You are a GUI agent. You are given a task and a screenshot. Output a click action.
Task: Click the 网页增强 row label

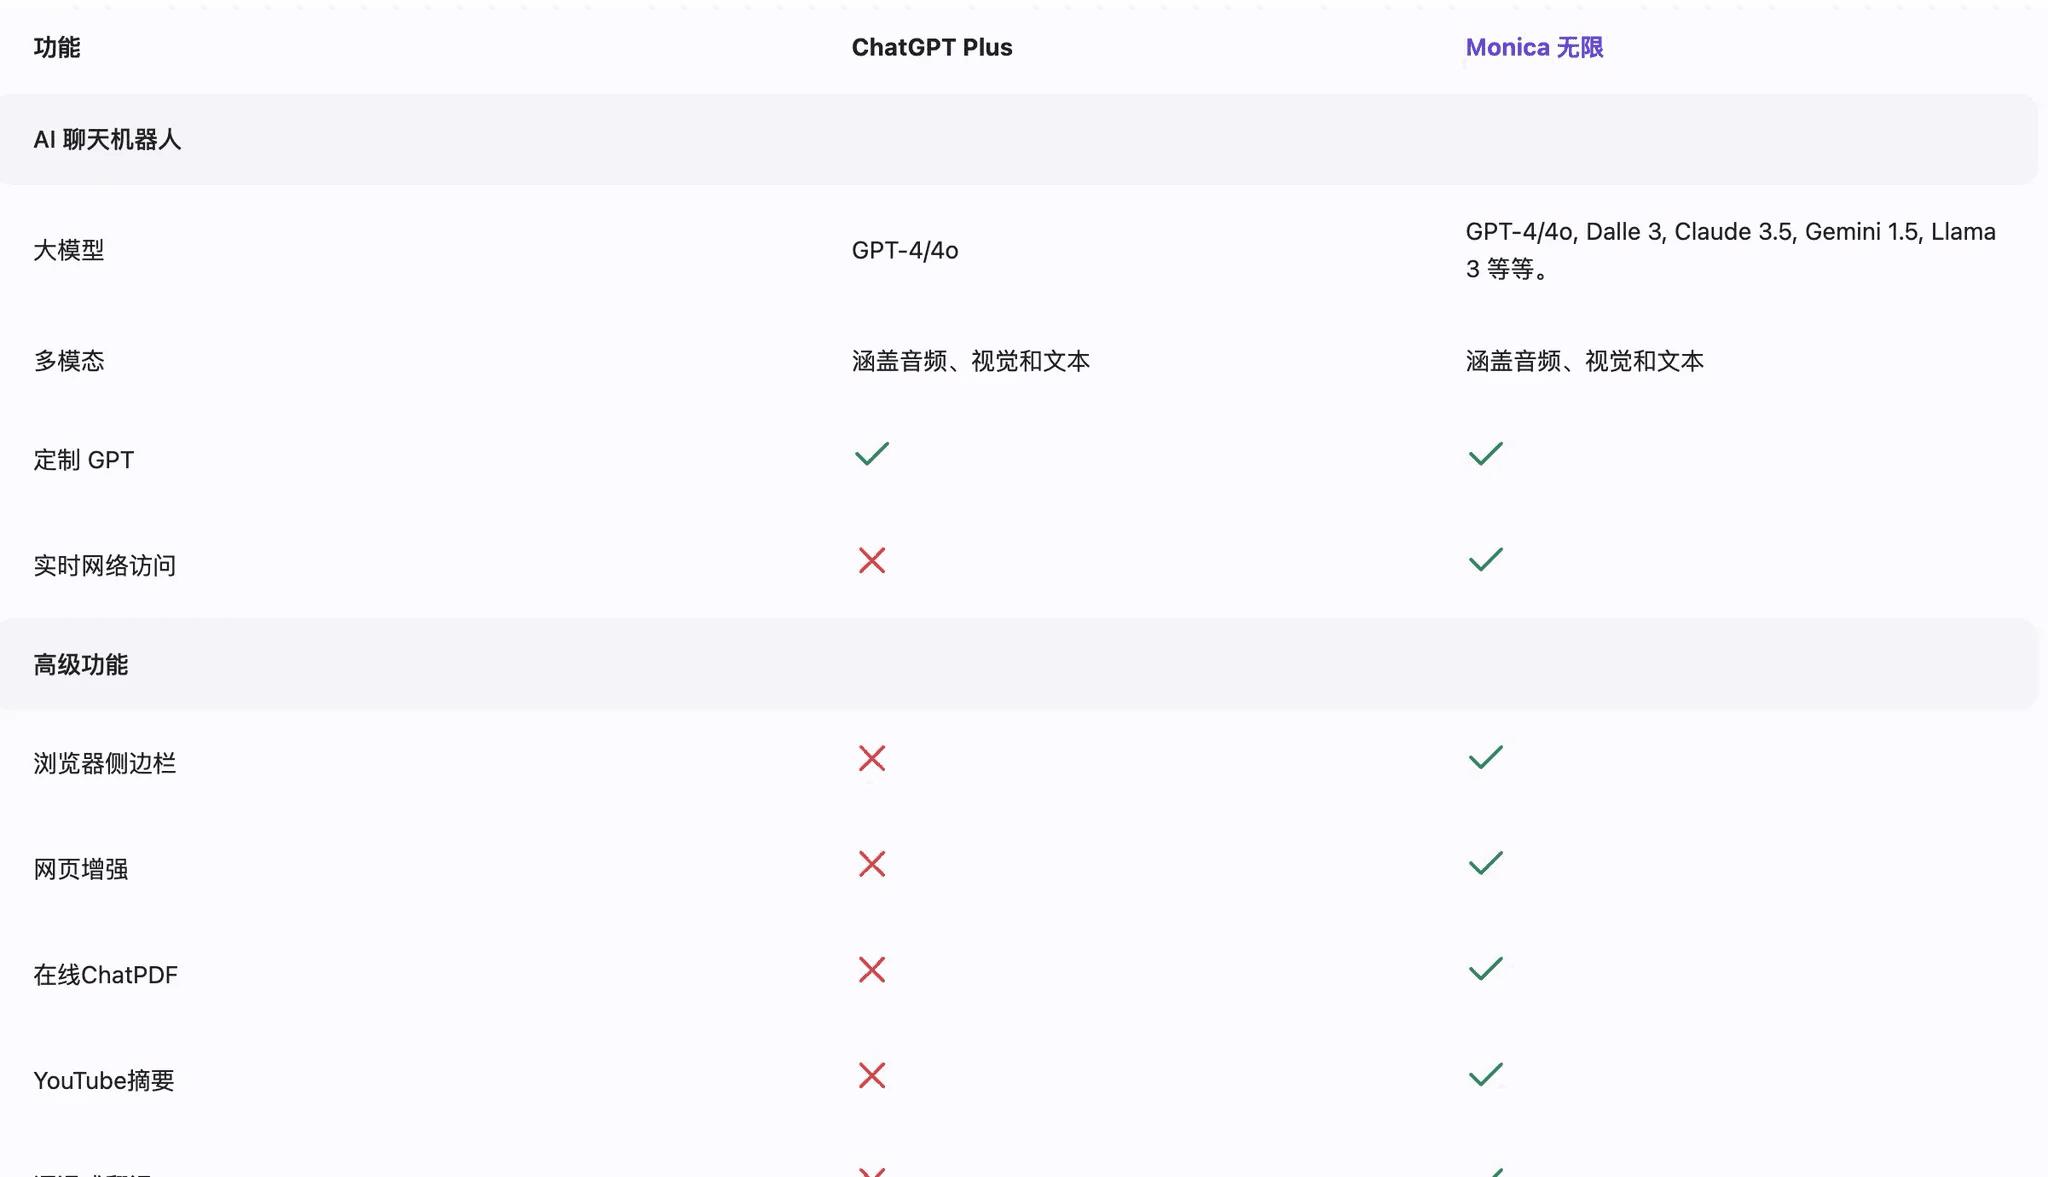tap(81, 869)
